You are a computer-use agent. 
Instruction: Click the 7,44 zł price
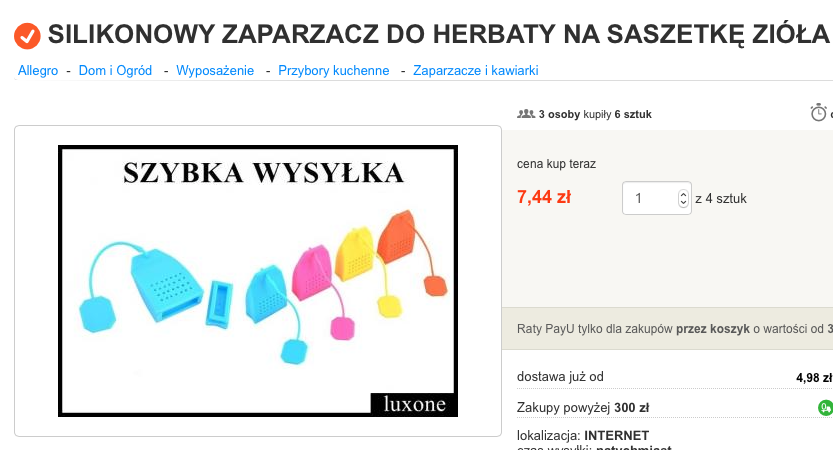[x=543, y=197]
